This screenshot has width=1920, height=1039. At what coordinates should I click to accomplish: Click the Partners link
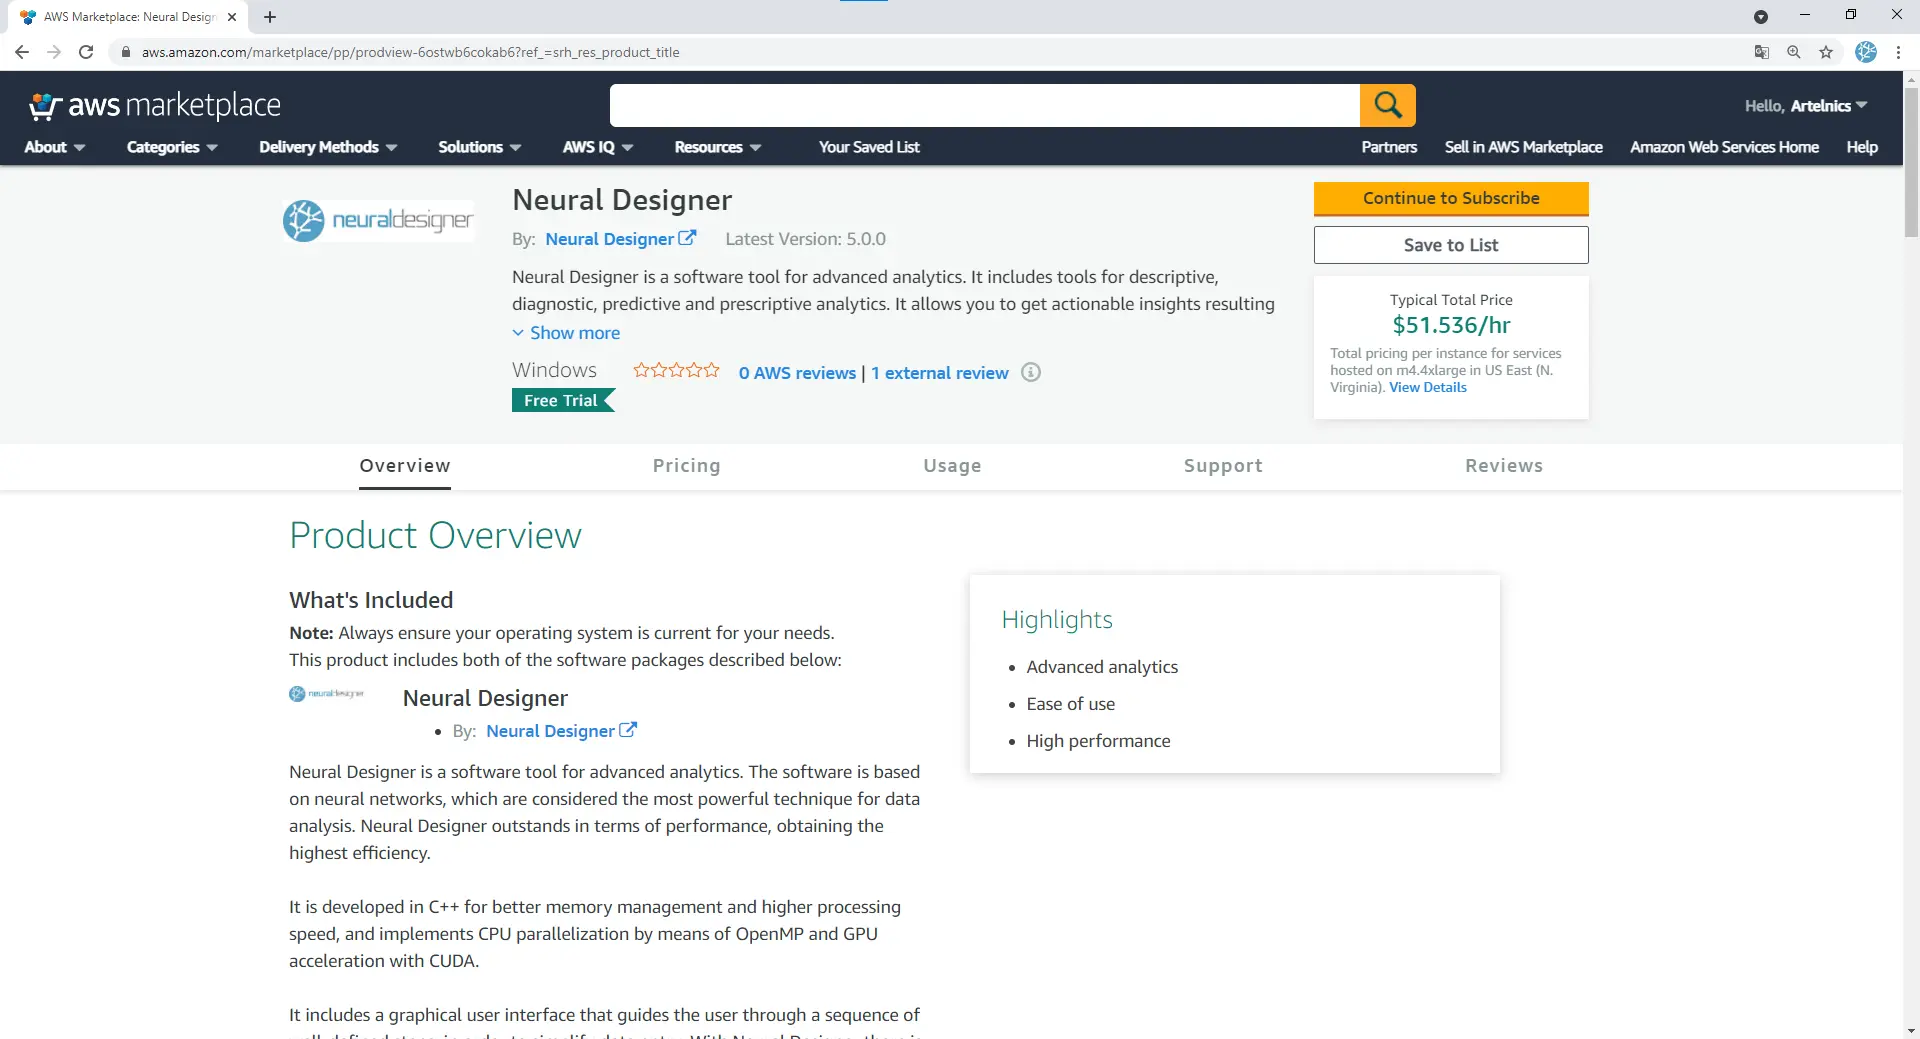click(1389, 147)
